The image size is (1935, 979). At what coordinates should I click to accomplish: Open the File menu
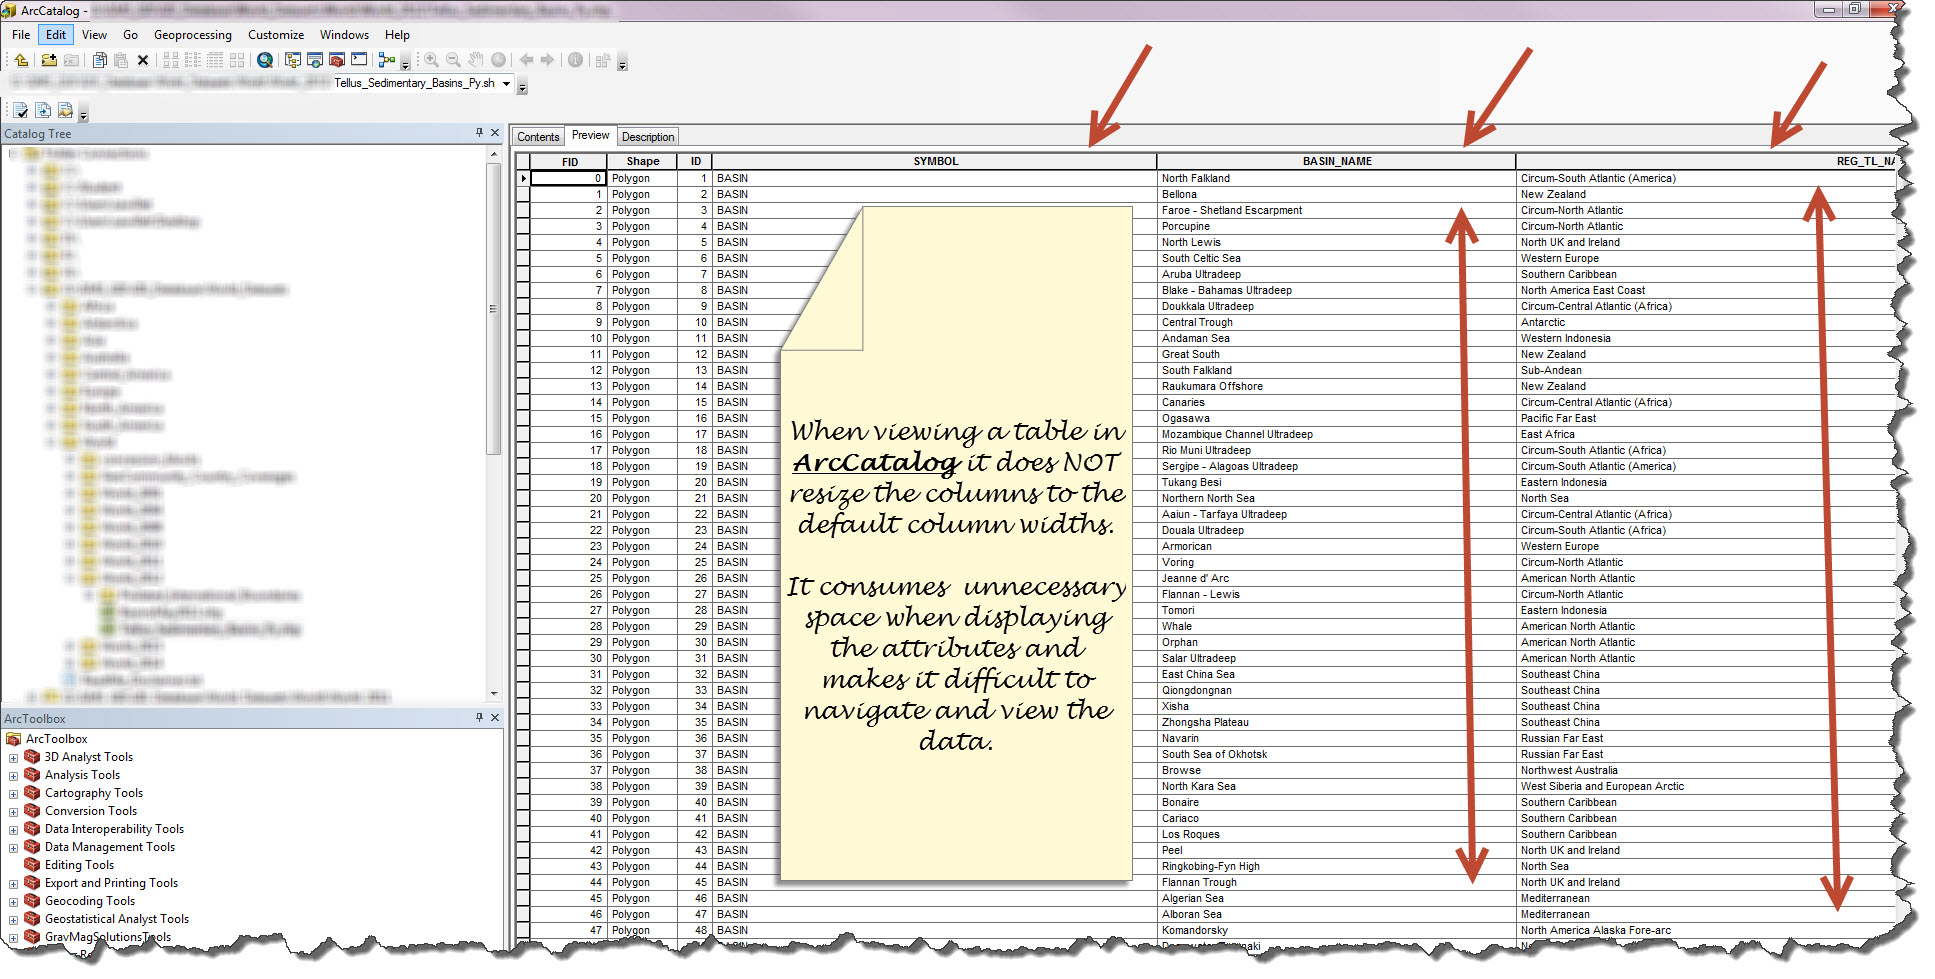coord(21,34)
